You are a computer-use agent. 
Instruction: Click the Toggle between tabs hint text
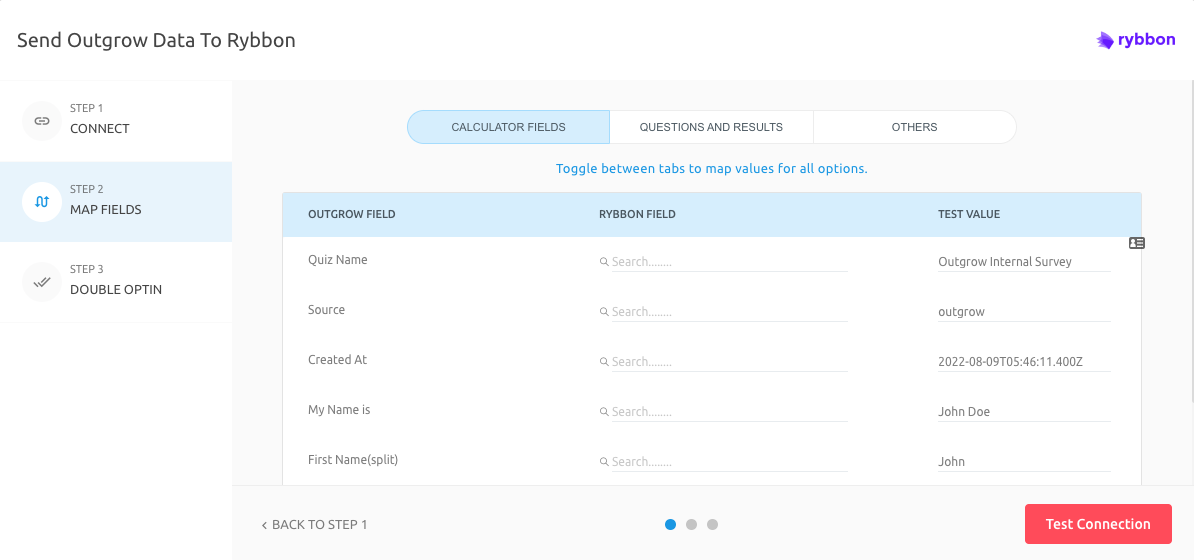point(711,169)
